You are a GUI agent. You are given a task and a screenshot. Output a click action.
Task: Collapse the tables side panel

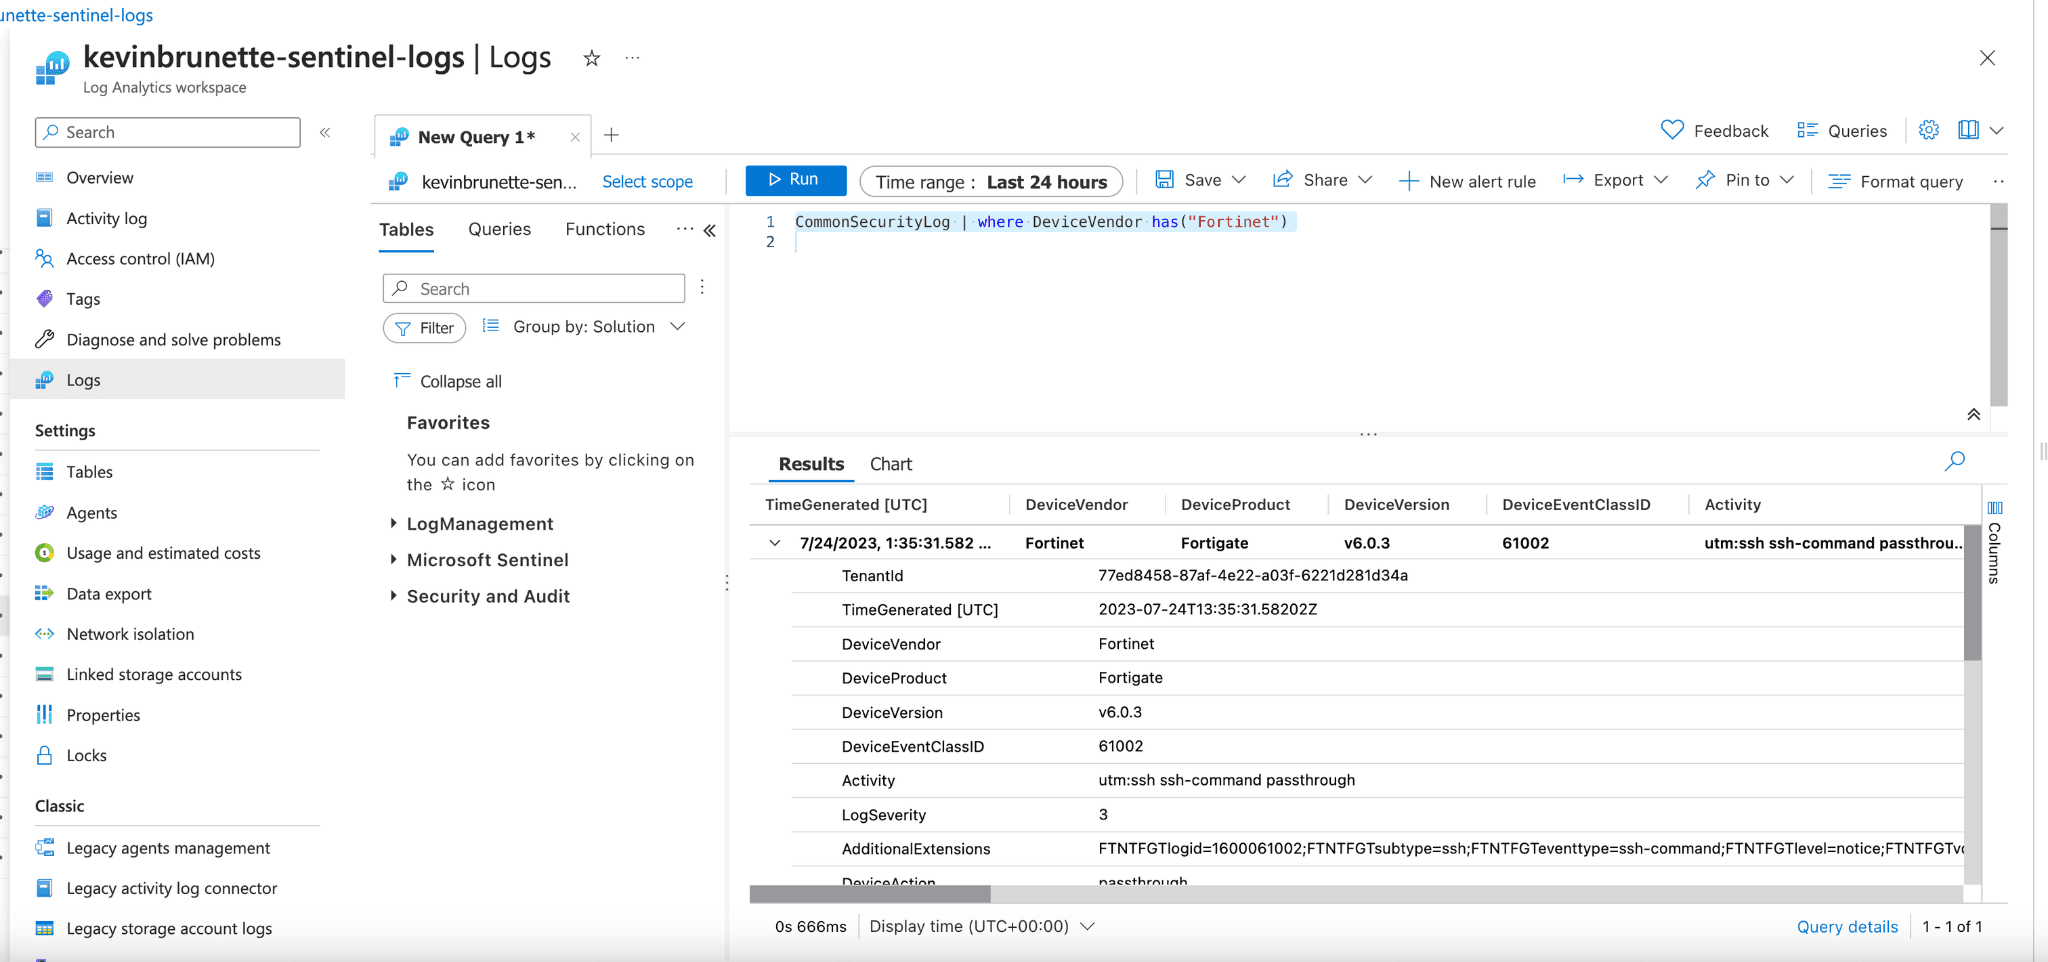click(x=710, y=230)
